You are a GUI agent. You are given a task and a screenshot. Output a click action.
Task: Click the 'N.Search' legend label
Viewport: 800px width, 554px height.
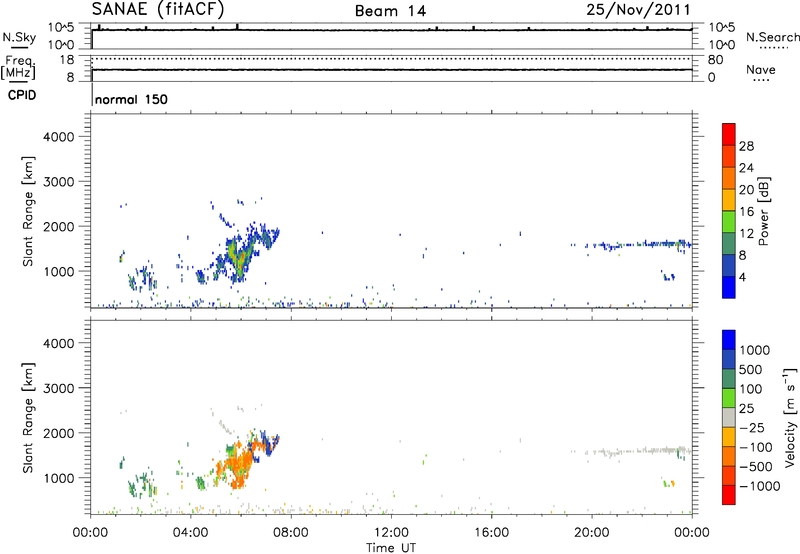772,37
